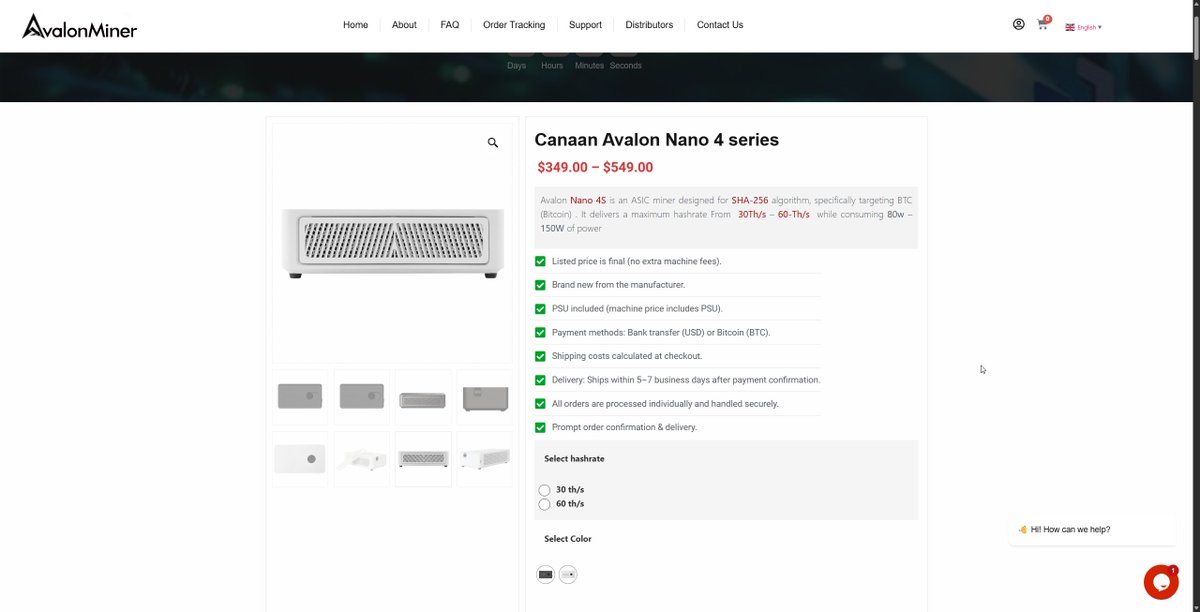Select the 60 th/s hashrate option
1200x612 pixels.
click(544, 504)
